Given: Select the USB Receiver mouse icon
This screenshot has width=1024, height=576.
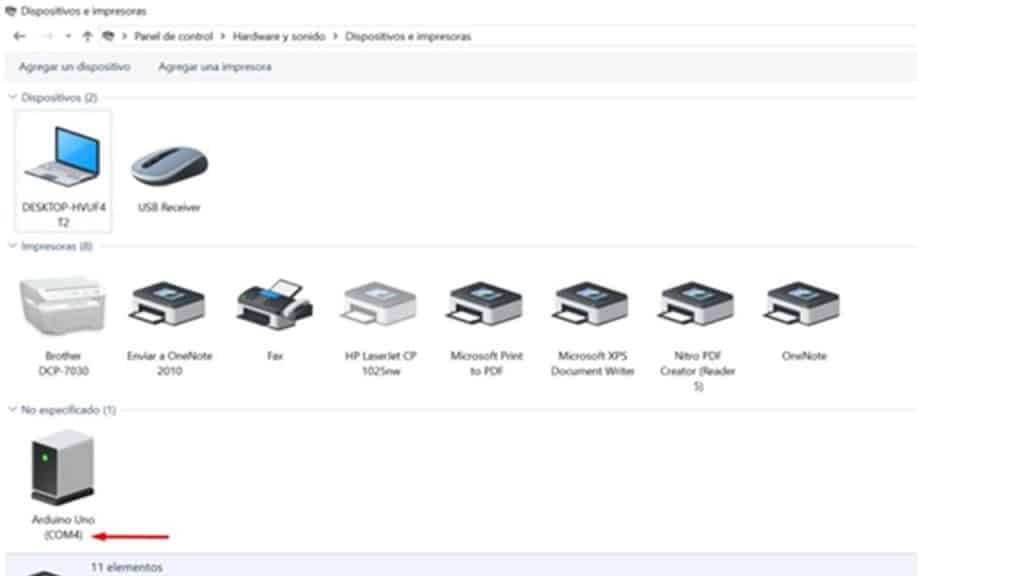Looking at the screenshot, I should [169, 167].
